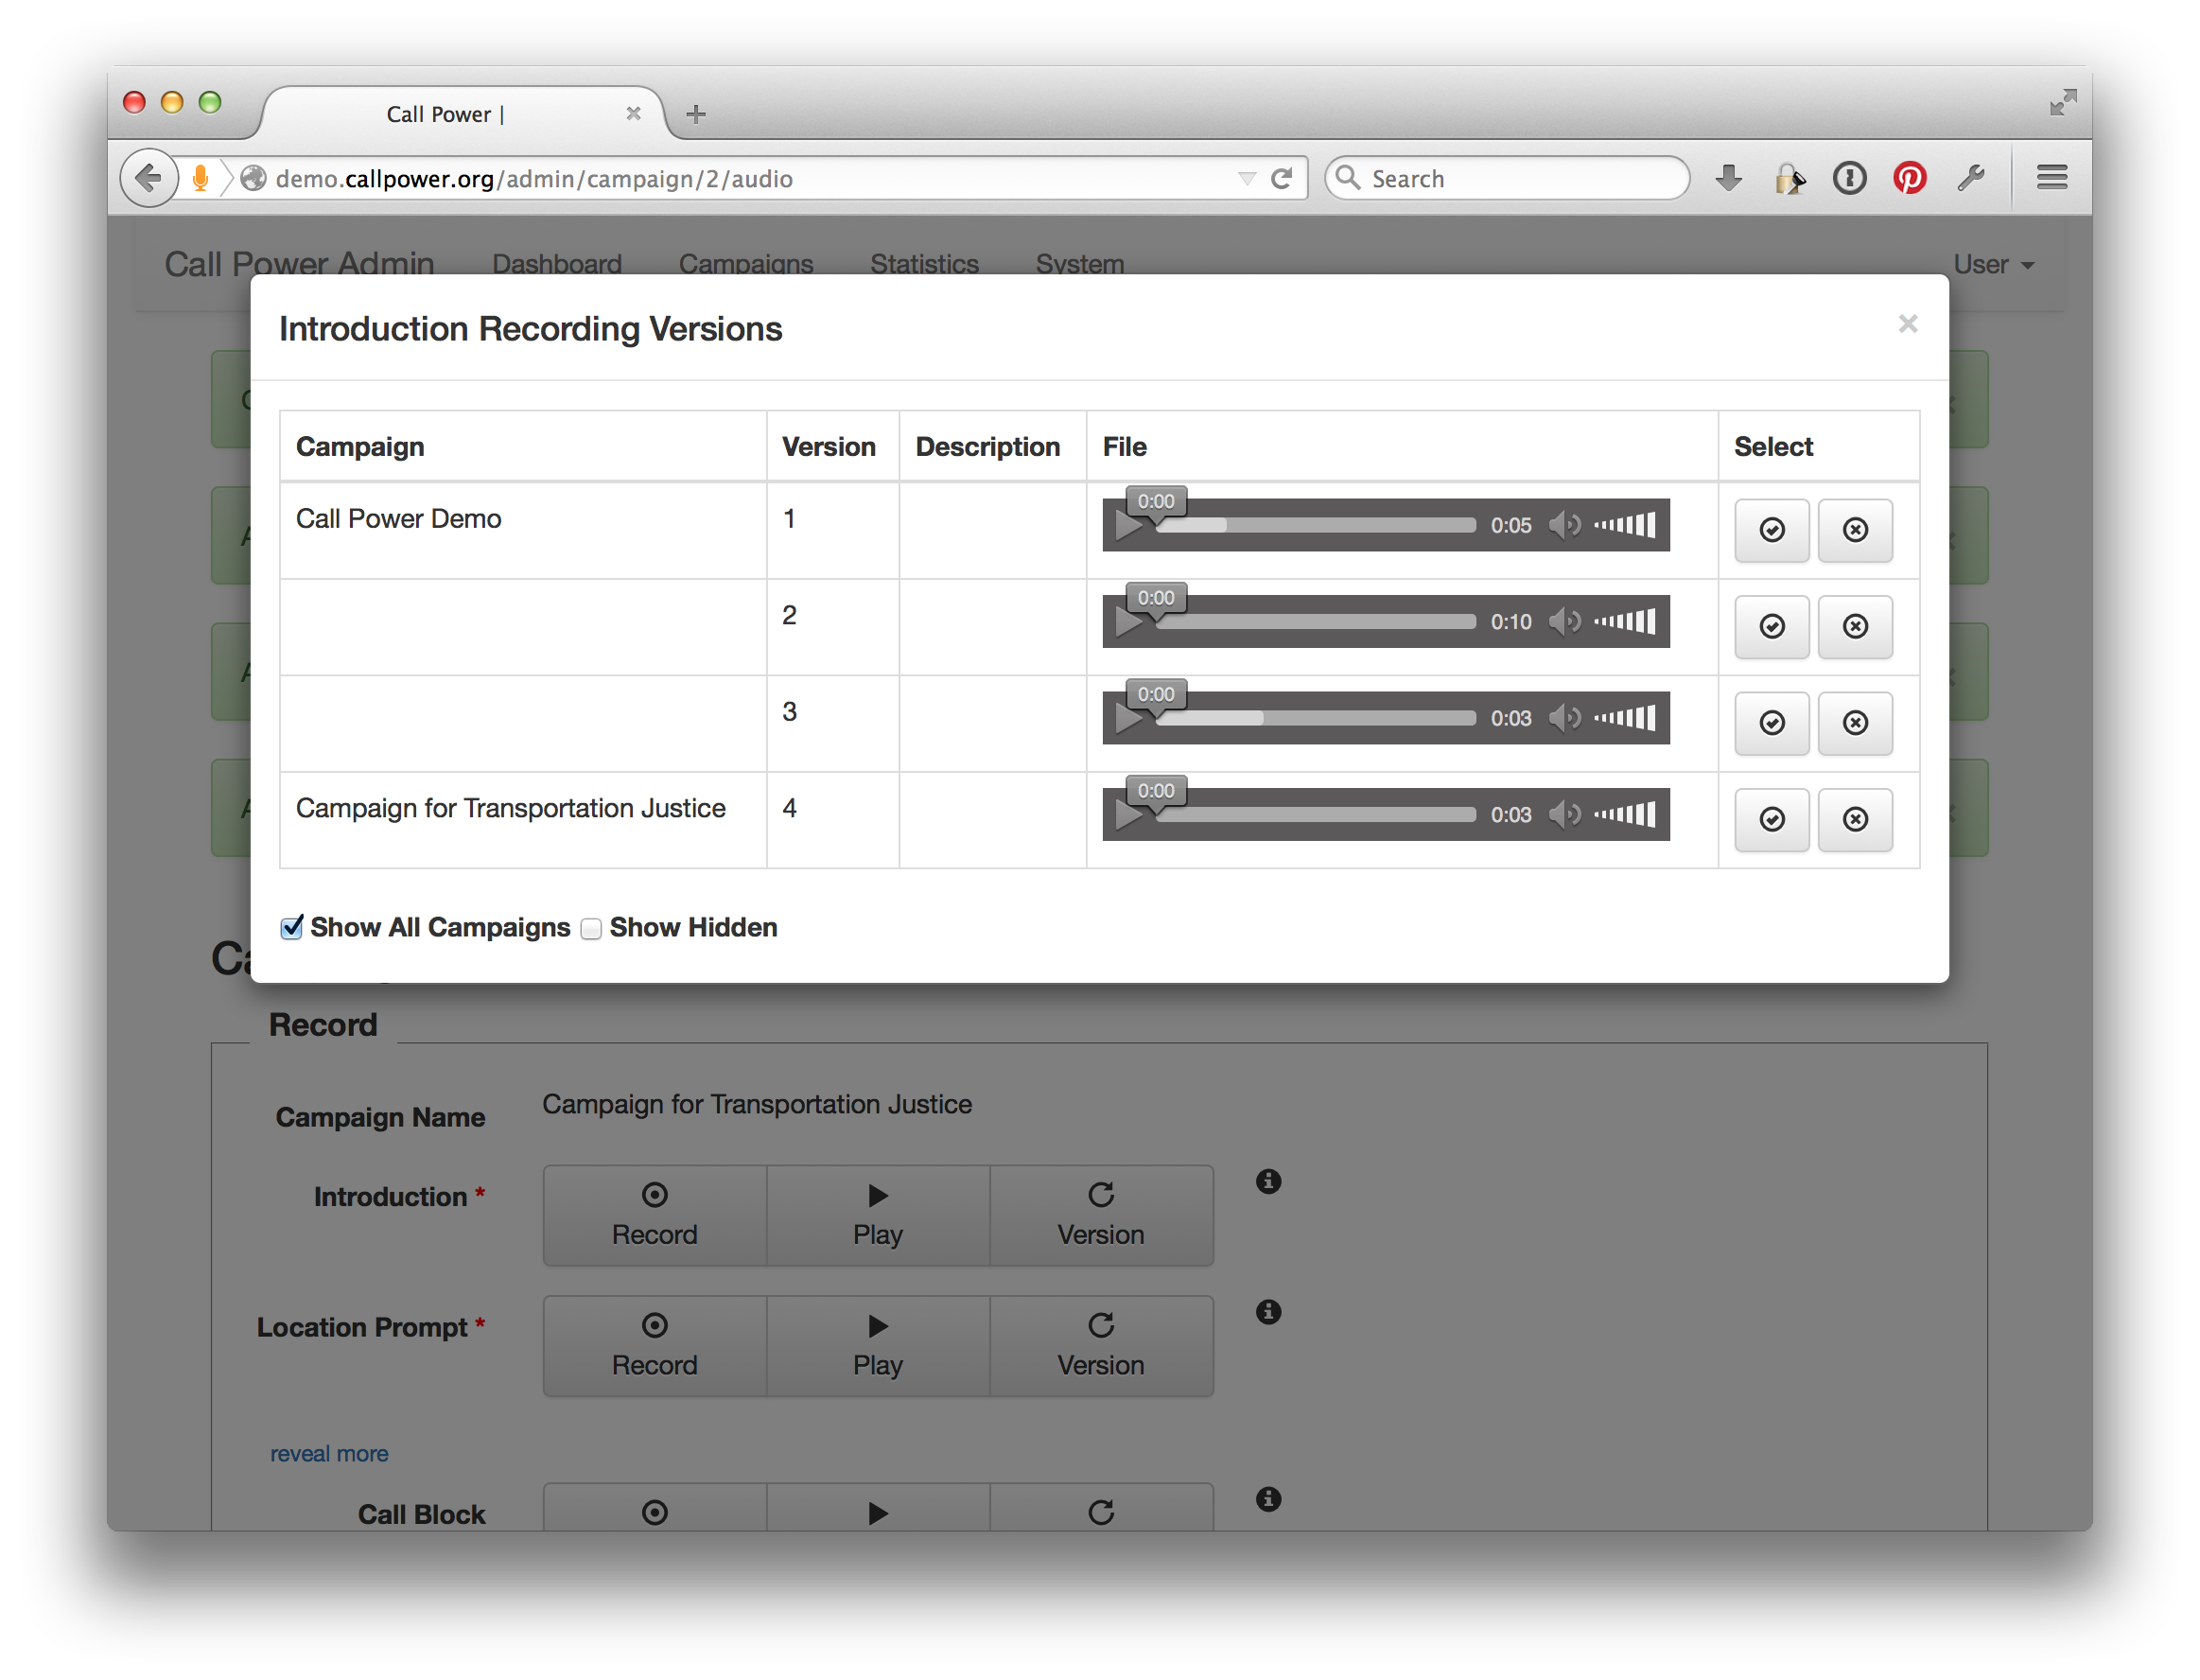The width and height of the screenshot is (2200, 1680).
Task: Click 'Campaign for Transportation Justice' table cell
Action: click(522, 820)
